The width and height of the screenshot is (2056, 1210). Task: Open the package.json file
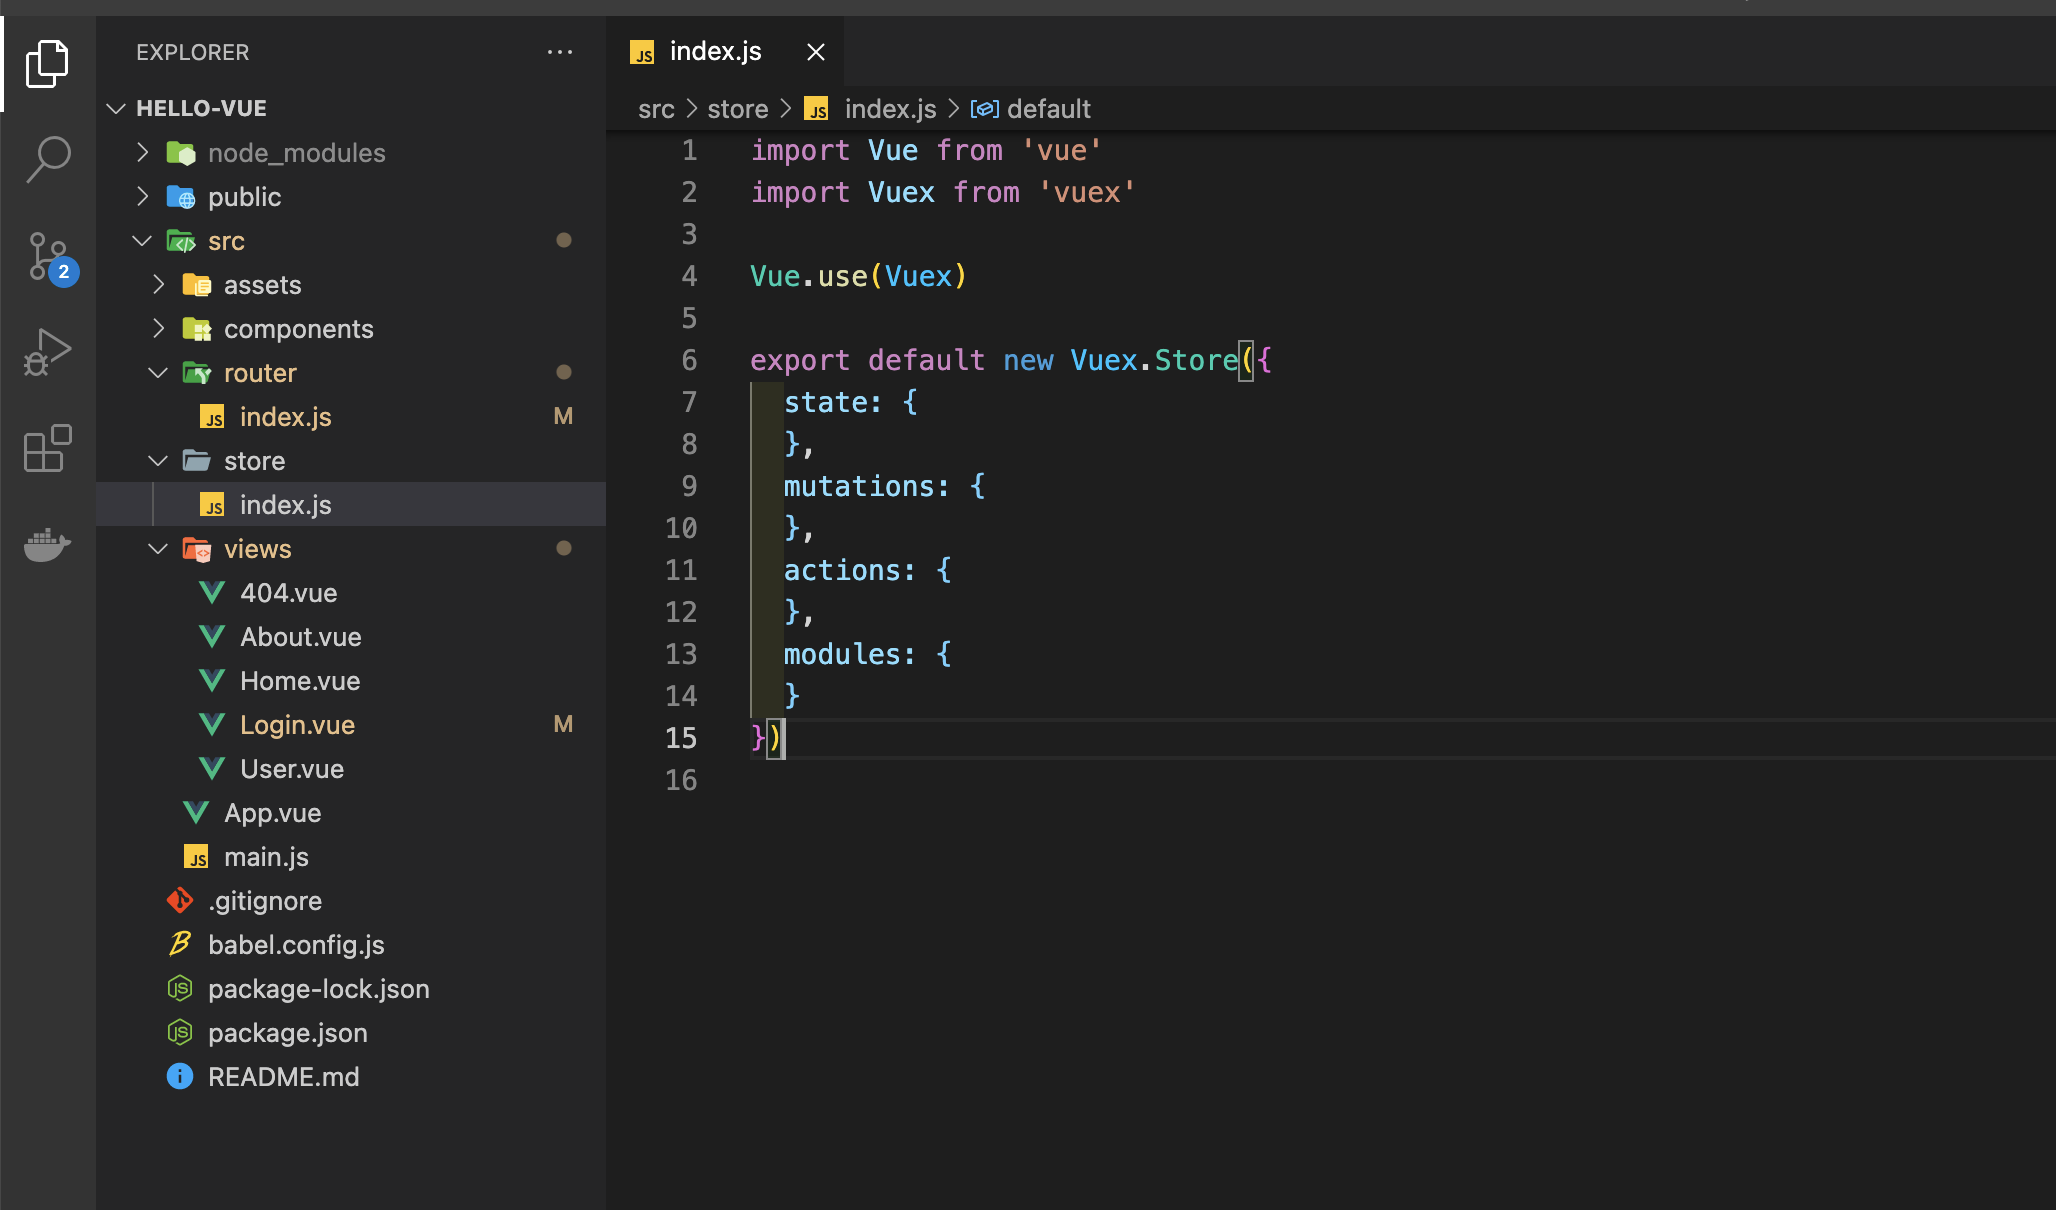[351, 1032]
